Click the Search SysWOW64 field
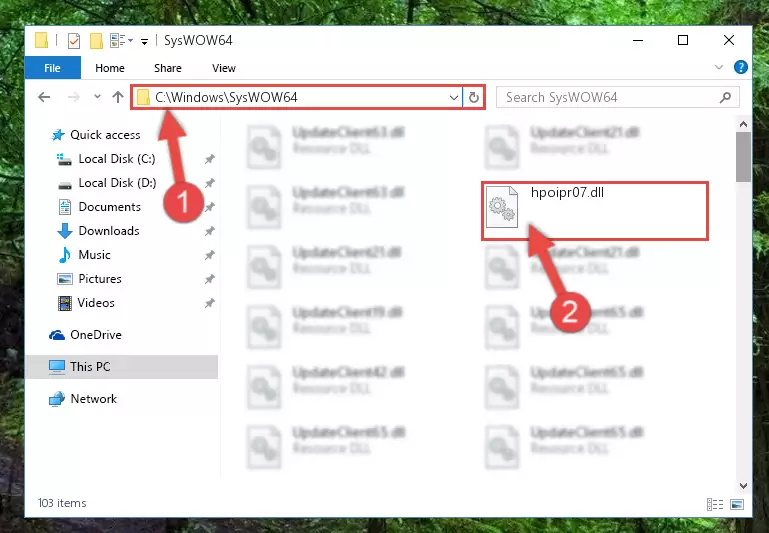The height and width of the screenshot is (533, 769). 617,97
